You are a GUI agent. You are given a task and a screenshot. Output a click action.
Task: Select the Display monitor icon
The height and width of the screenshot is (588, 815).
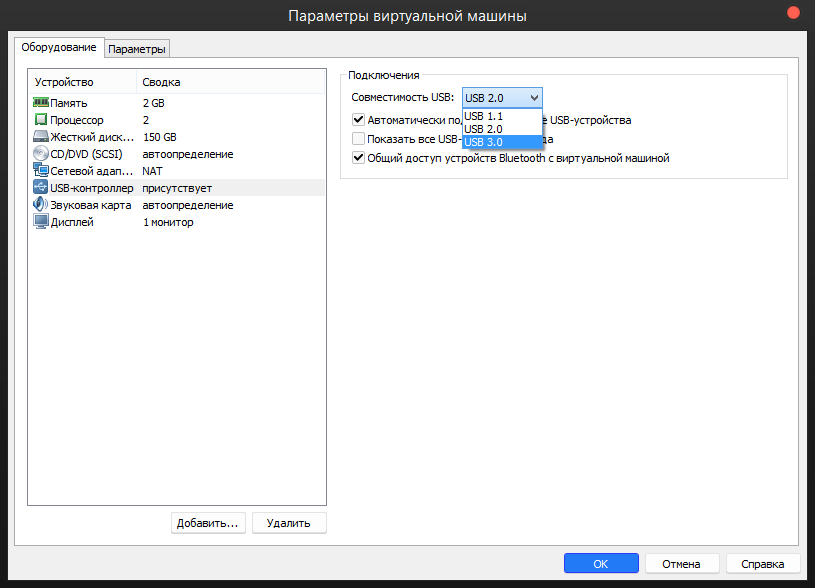[41, 222]
